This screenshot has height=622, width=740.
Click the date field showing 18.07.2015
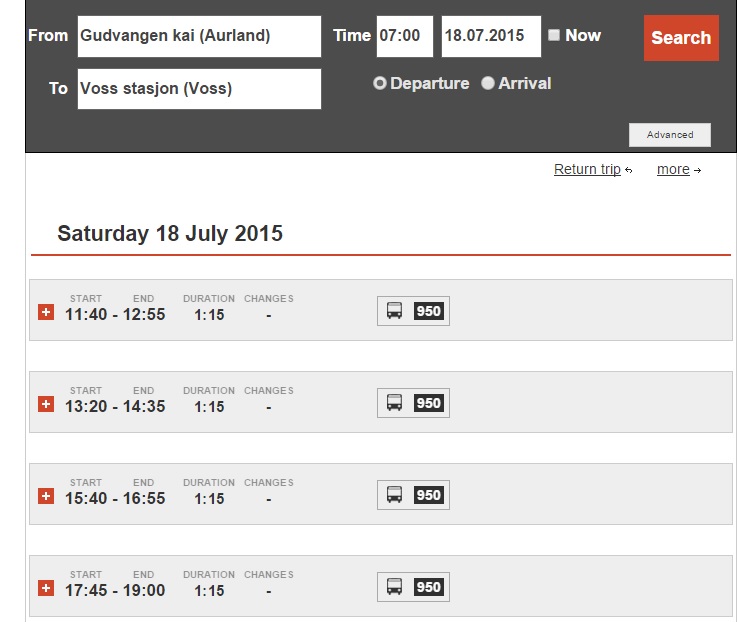tap(491, 36)
